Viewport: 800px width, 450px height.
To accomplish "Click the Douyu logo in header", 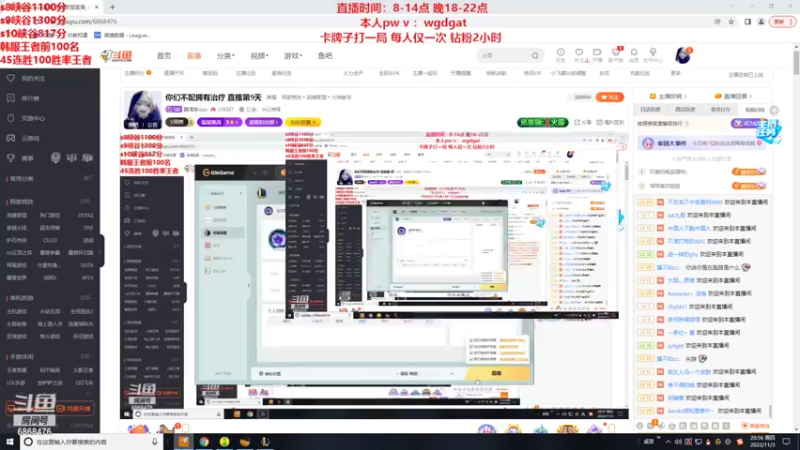I will [117, 56].
